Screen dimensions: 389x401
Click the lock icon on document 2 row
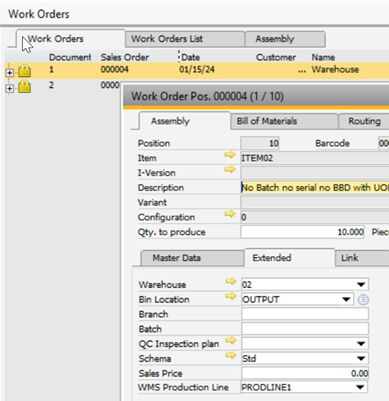[25, 86]
